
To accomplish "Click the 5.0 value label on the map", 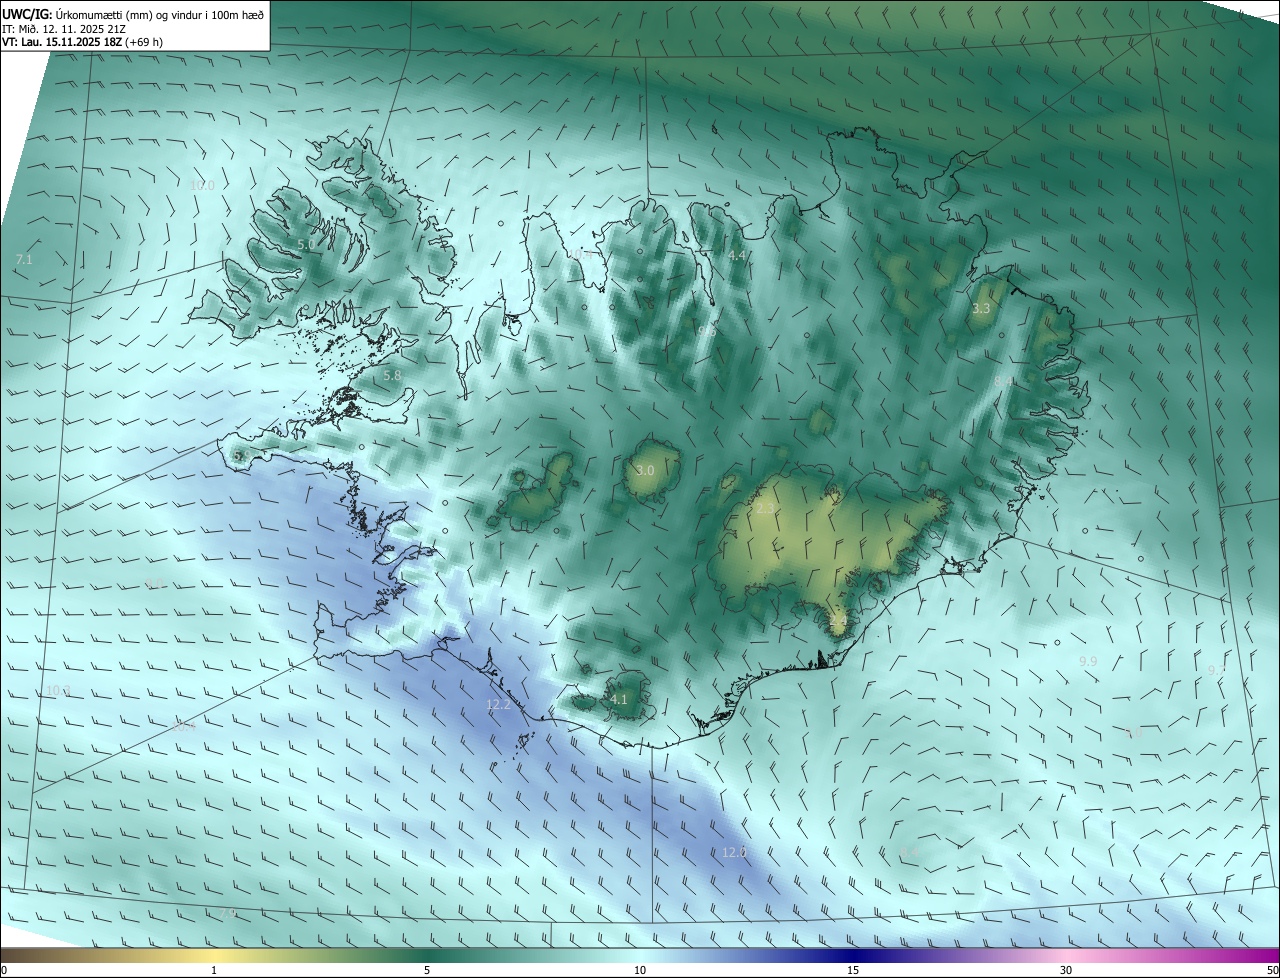I will coord(306,244).
